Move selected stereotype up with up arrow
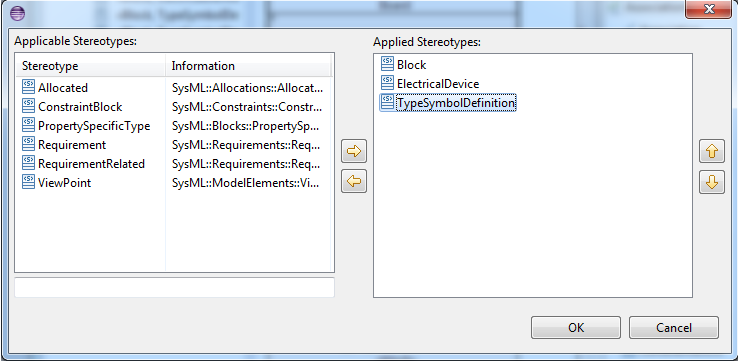The height and width of the screenshot is (362, 738). click(x=712, y=151)
